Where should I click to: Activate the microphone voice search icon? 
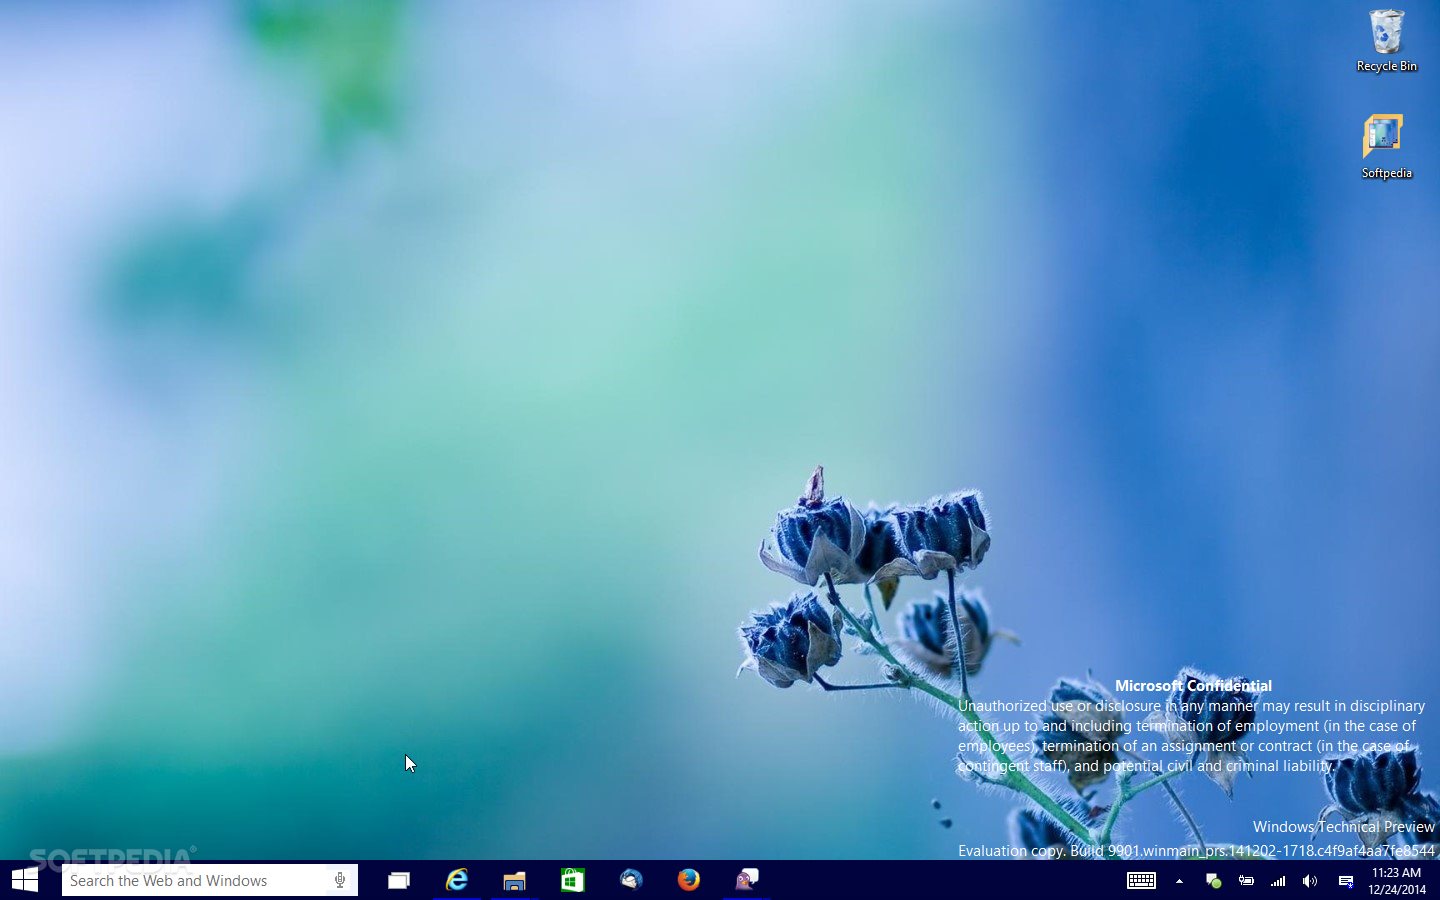tap(340, 880)
